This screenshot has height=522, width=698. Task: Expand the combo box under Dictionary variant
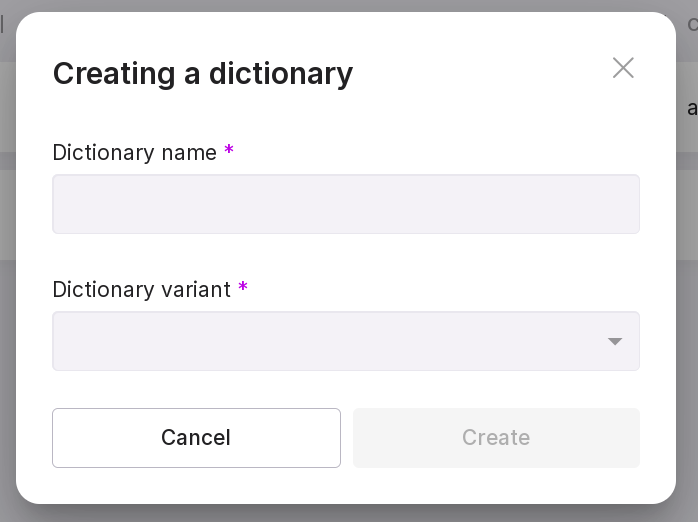point(345,341)
